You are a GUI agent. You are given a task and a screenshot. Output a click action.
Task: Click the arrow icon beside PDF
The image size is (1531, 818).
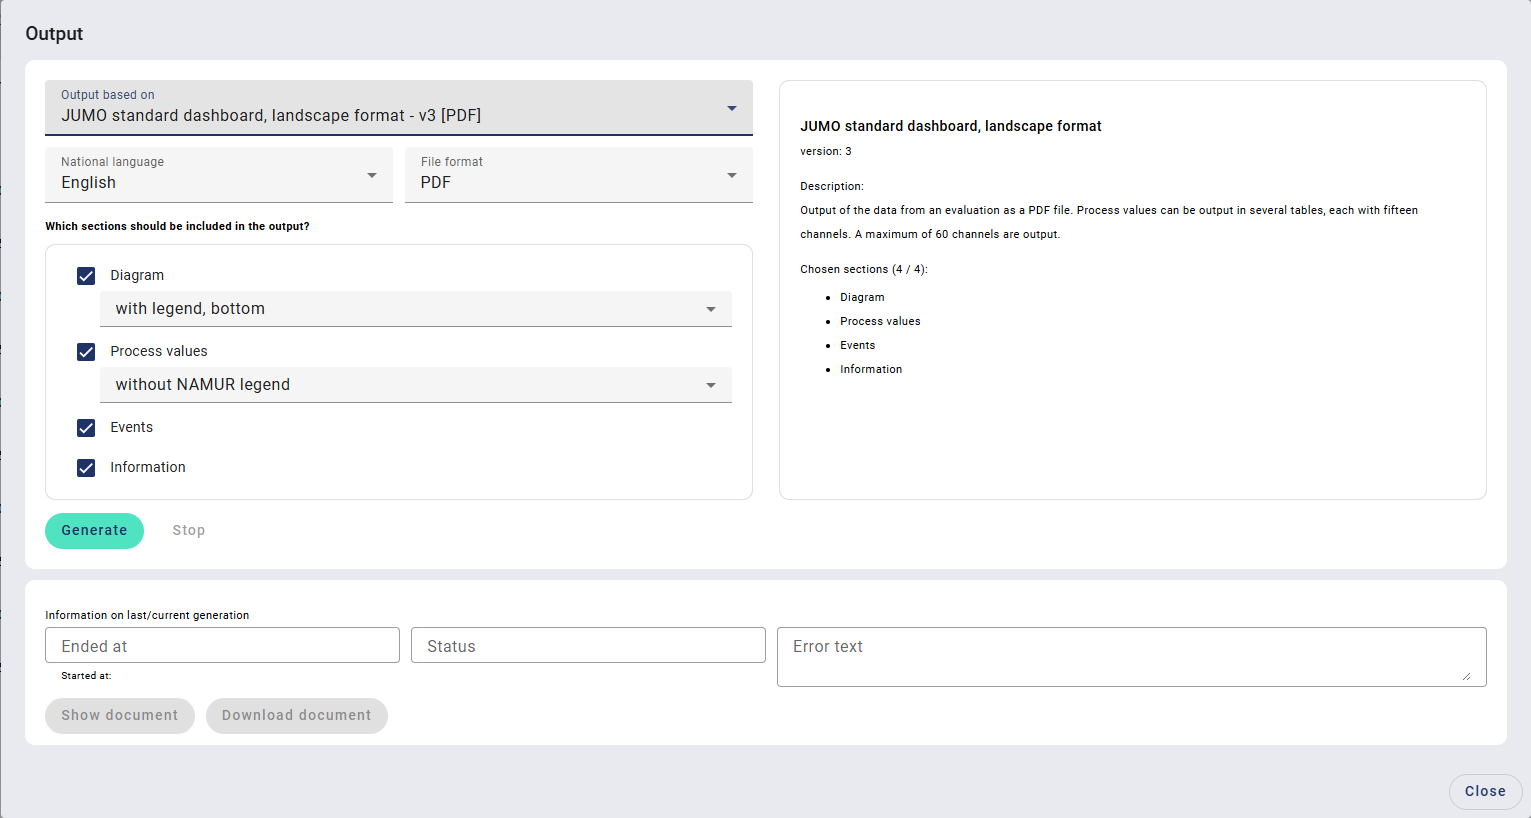pos(732,176)
